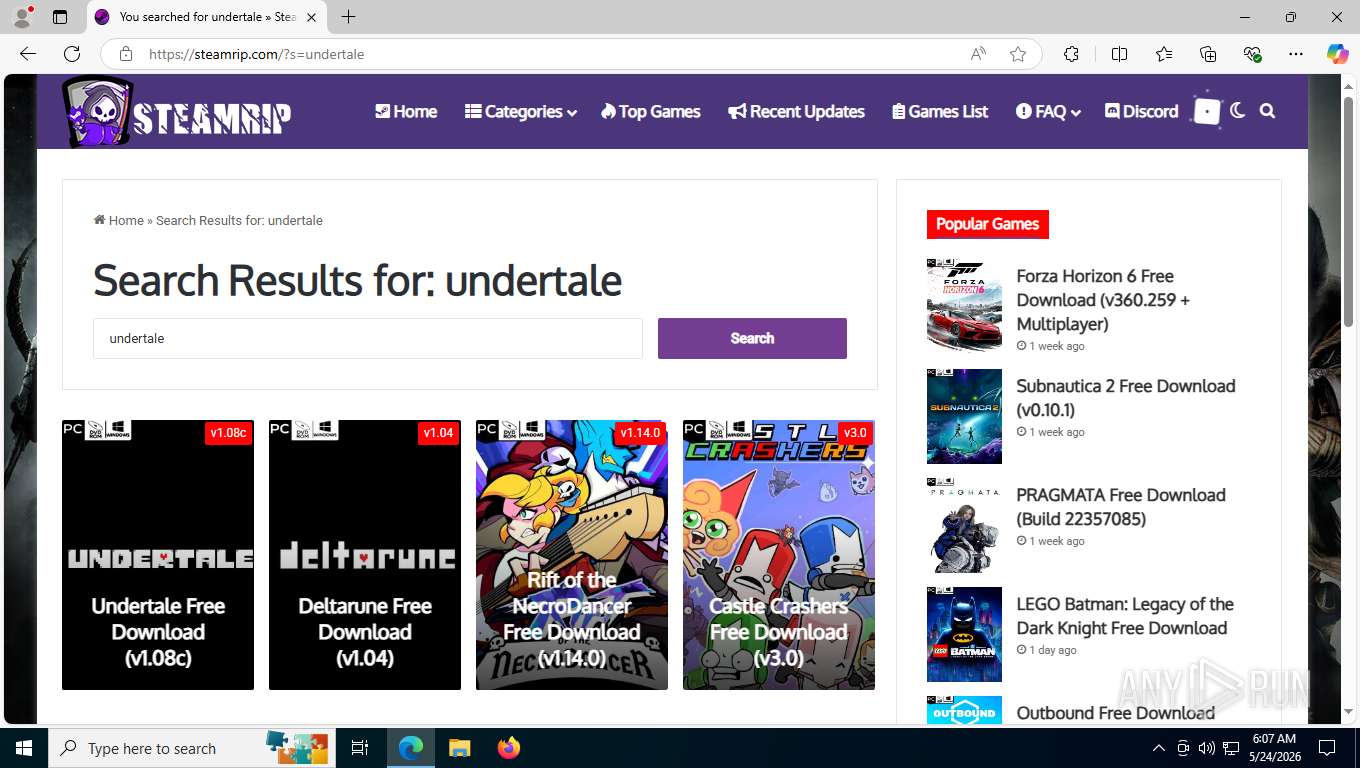Click the Subnautica 2 thumbnail
The width and height of the screenshot is (1360, 768).
pos(964,416)
